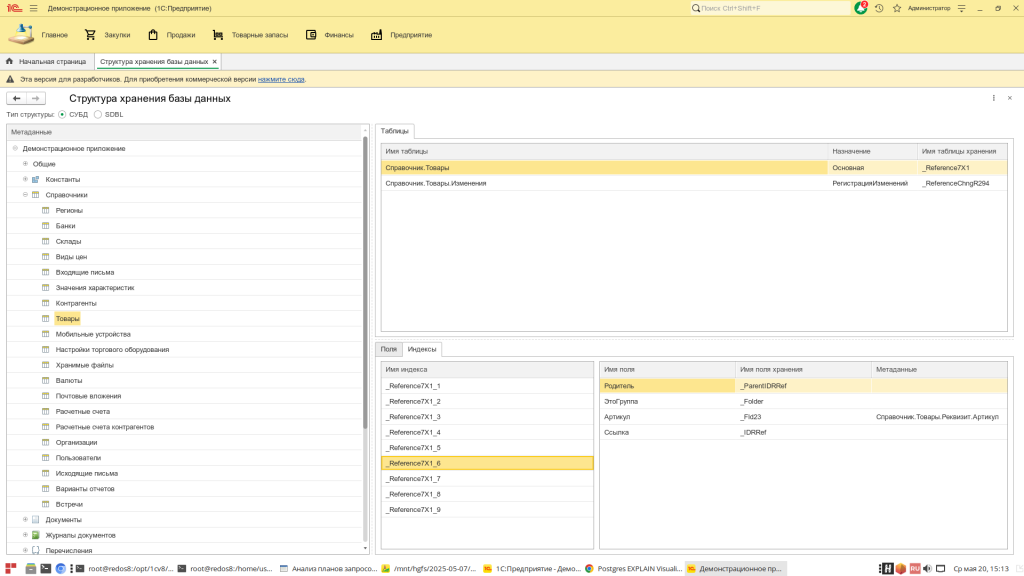Image resolution: width=1024 pixels, height=576 pixels.
Task: Open the history clock icon
Action: [879, 8]
